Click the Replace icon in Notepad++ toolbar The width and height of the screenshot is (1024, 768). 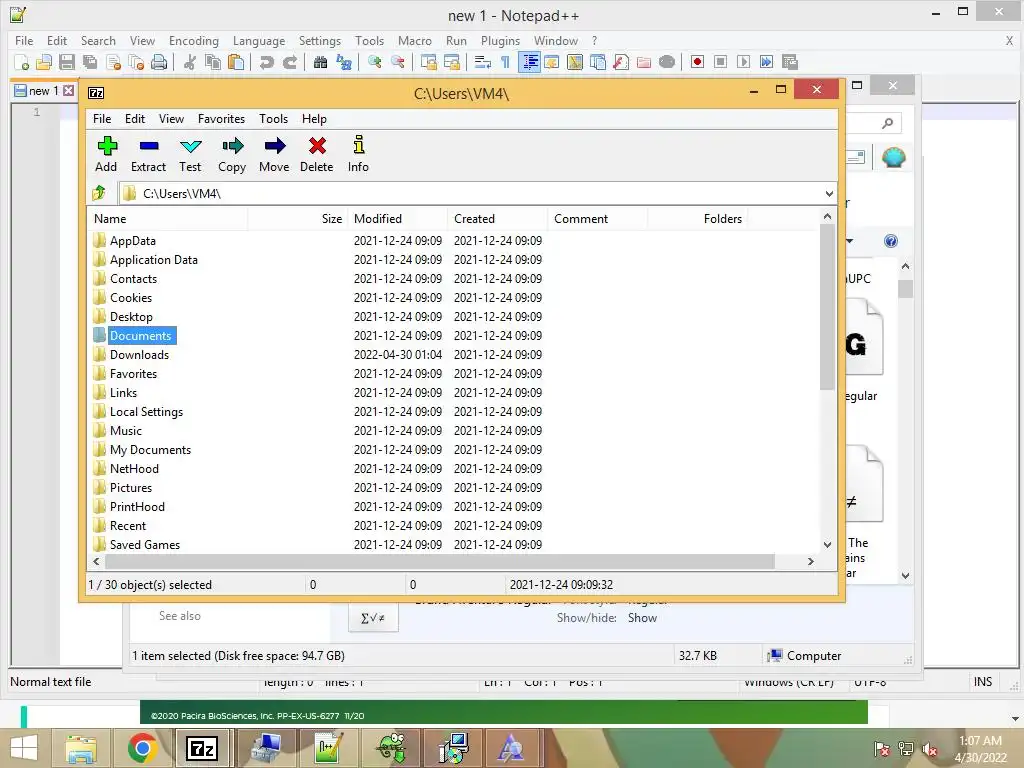[x=344, y=62]
